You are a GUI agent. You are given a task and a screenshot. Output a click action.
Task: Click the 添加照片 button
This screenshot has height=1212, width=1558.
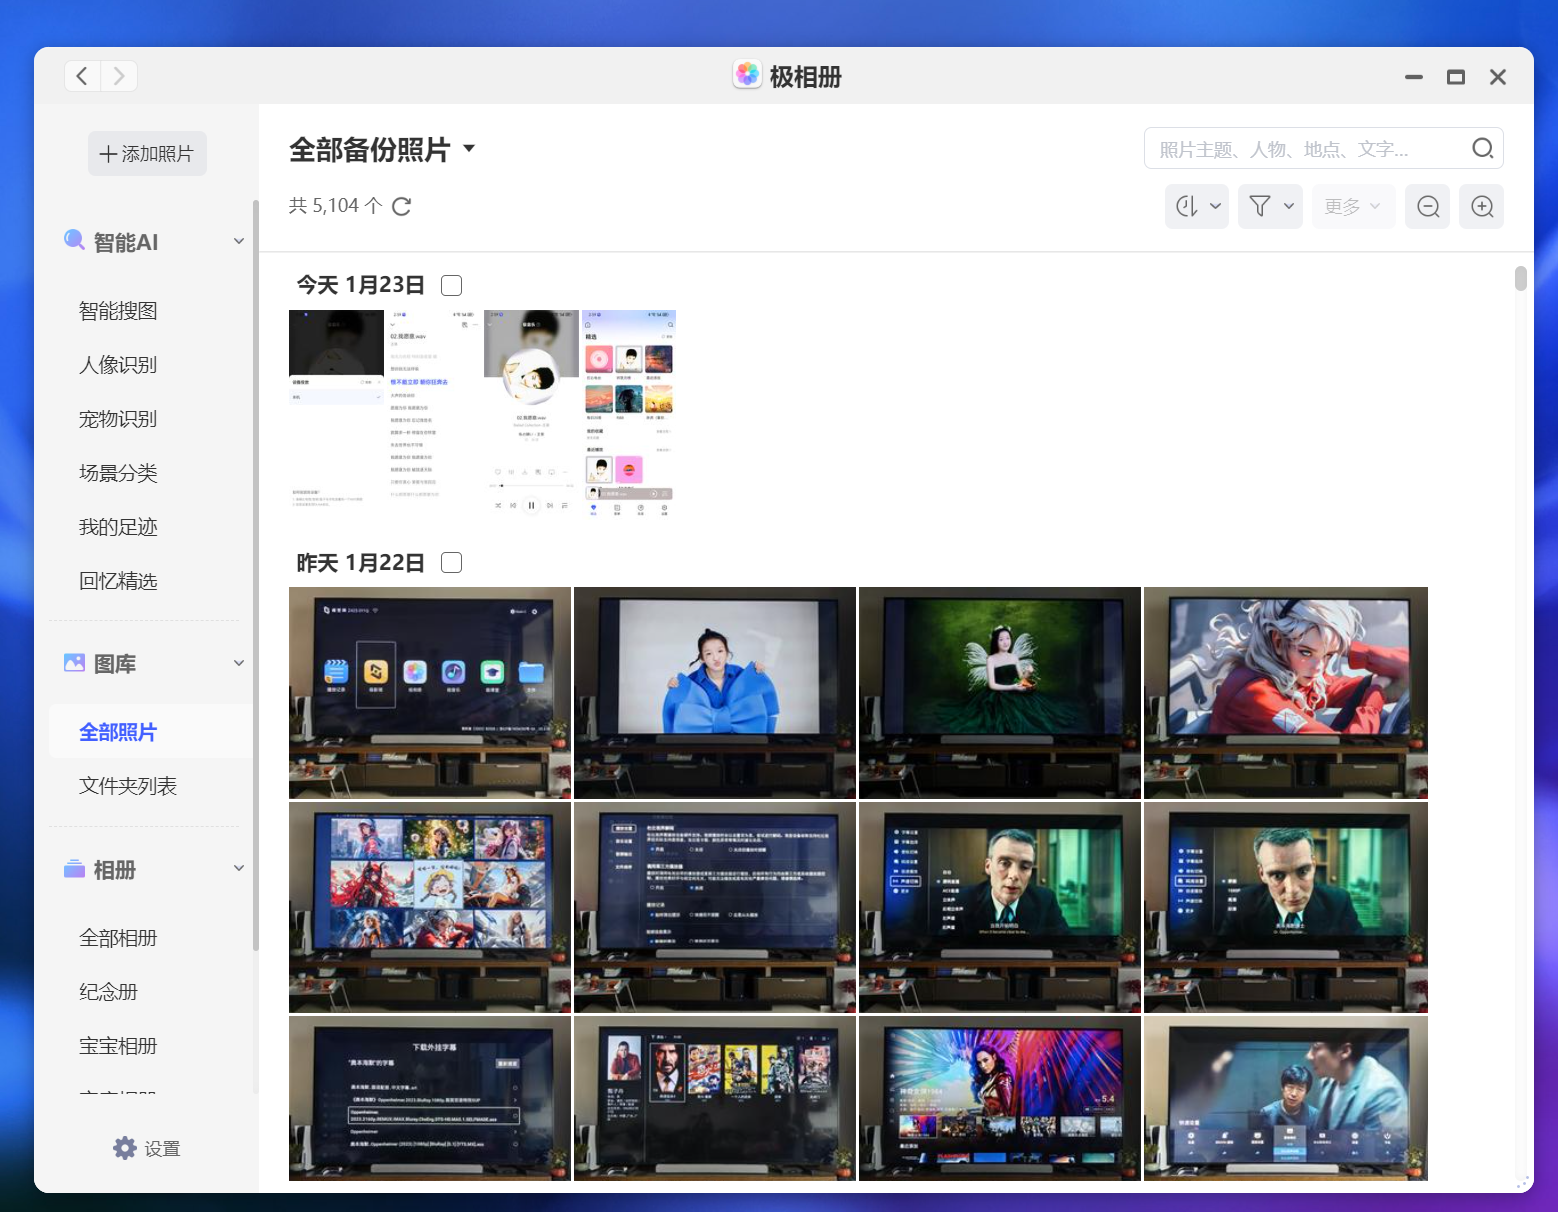point(147,154)
